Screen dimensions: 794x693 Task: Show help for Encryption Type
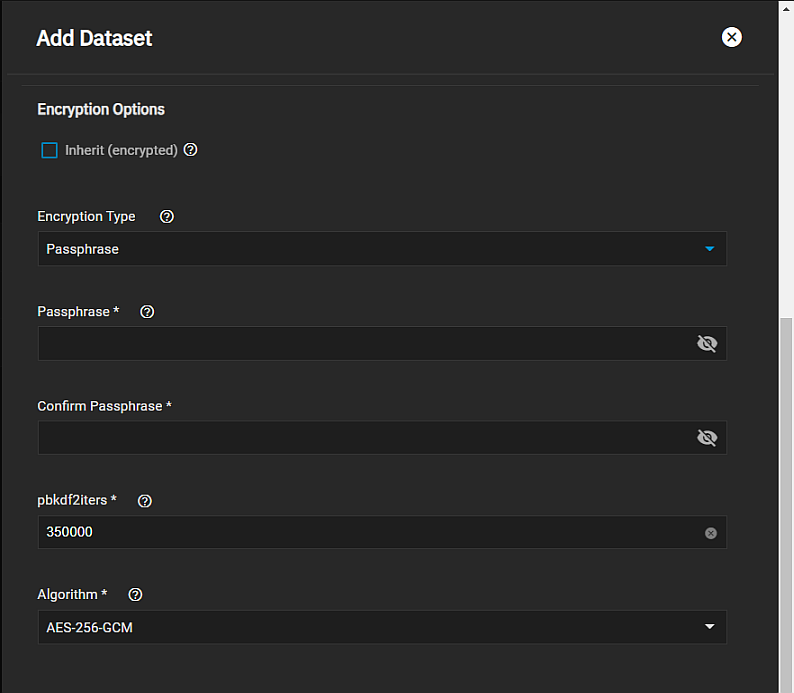pyautogui.click(x=167, y=216)
